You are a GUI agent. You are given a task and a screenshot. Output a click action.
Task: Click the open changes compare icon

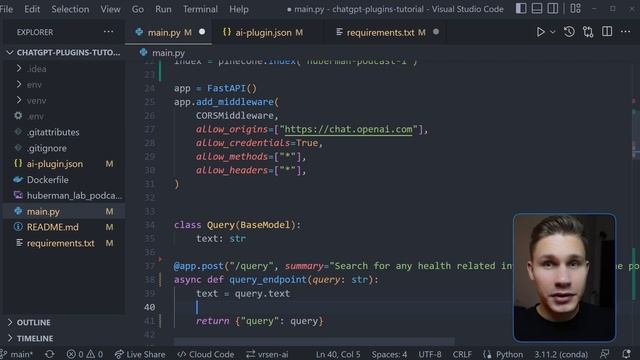pyautogui.click(x=588, y=32)
